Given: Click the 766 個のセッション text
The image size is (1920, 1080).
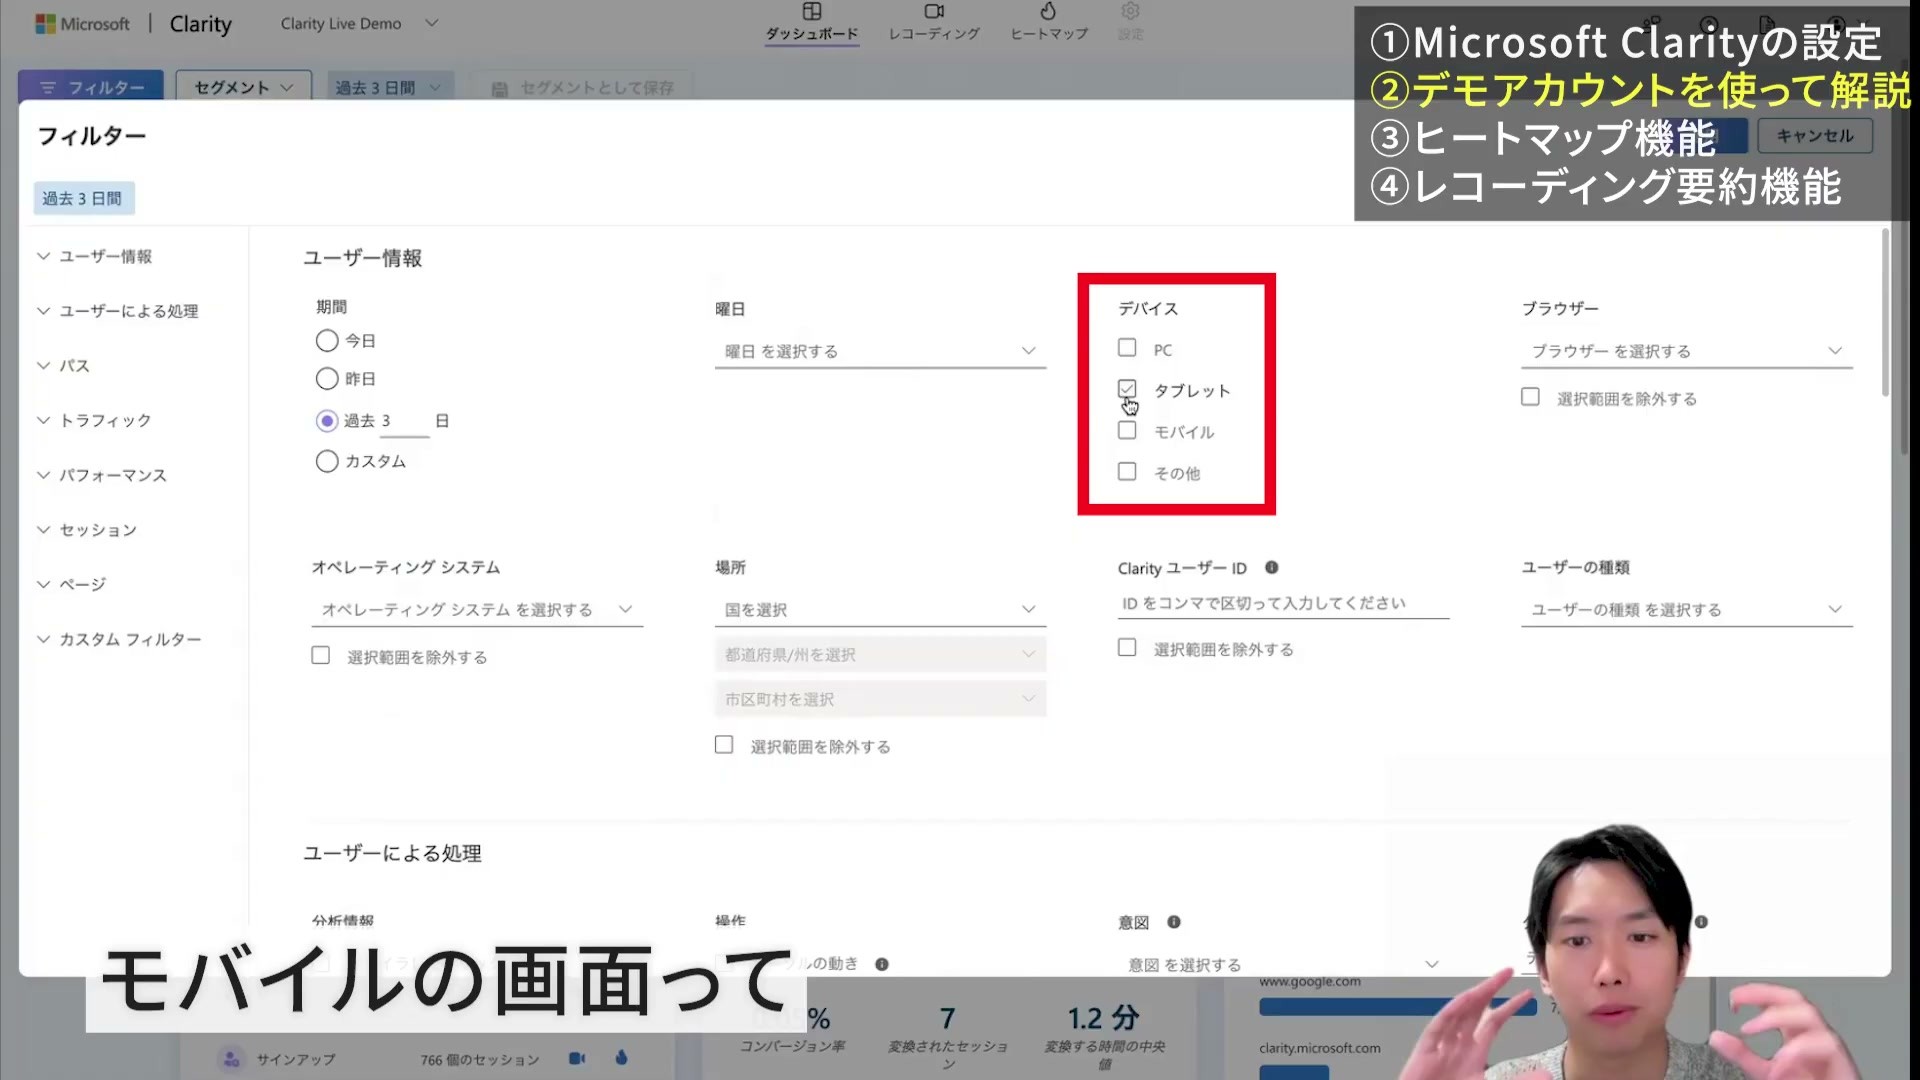Looking at the screenshot, I should [x=480, y=1059].
